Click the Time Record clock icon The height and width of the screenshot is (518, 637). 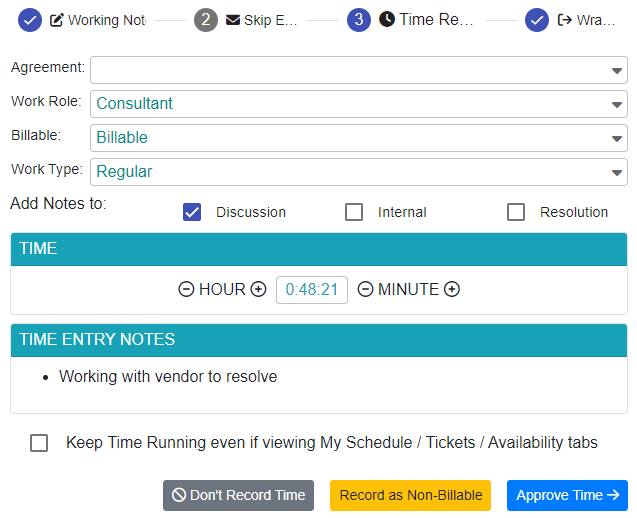tap(387, 19)
